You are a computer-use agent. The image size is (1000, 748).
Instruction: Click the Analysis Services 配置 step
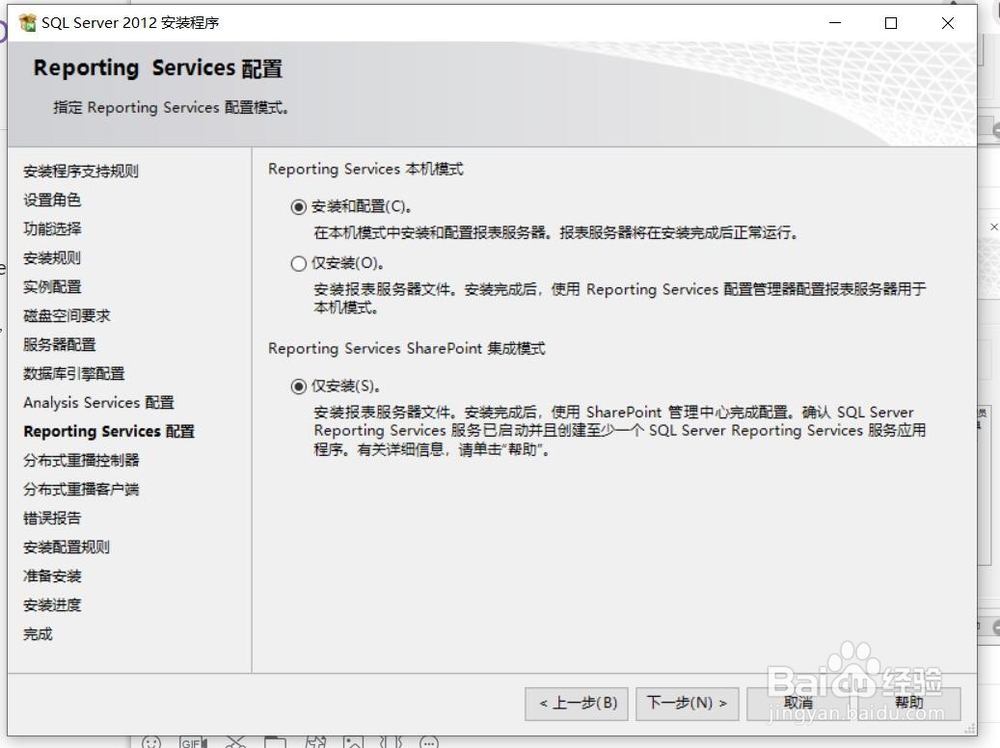pyautogui.click(x=99, y=402)
